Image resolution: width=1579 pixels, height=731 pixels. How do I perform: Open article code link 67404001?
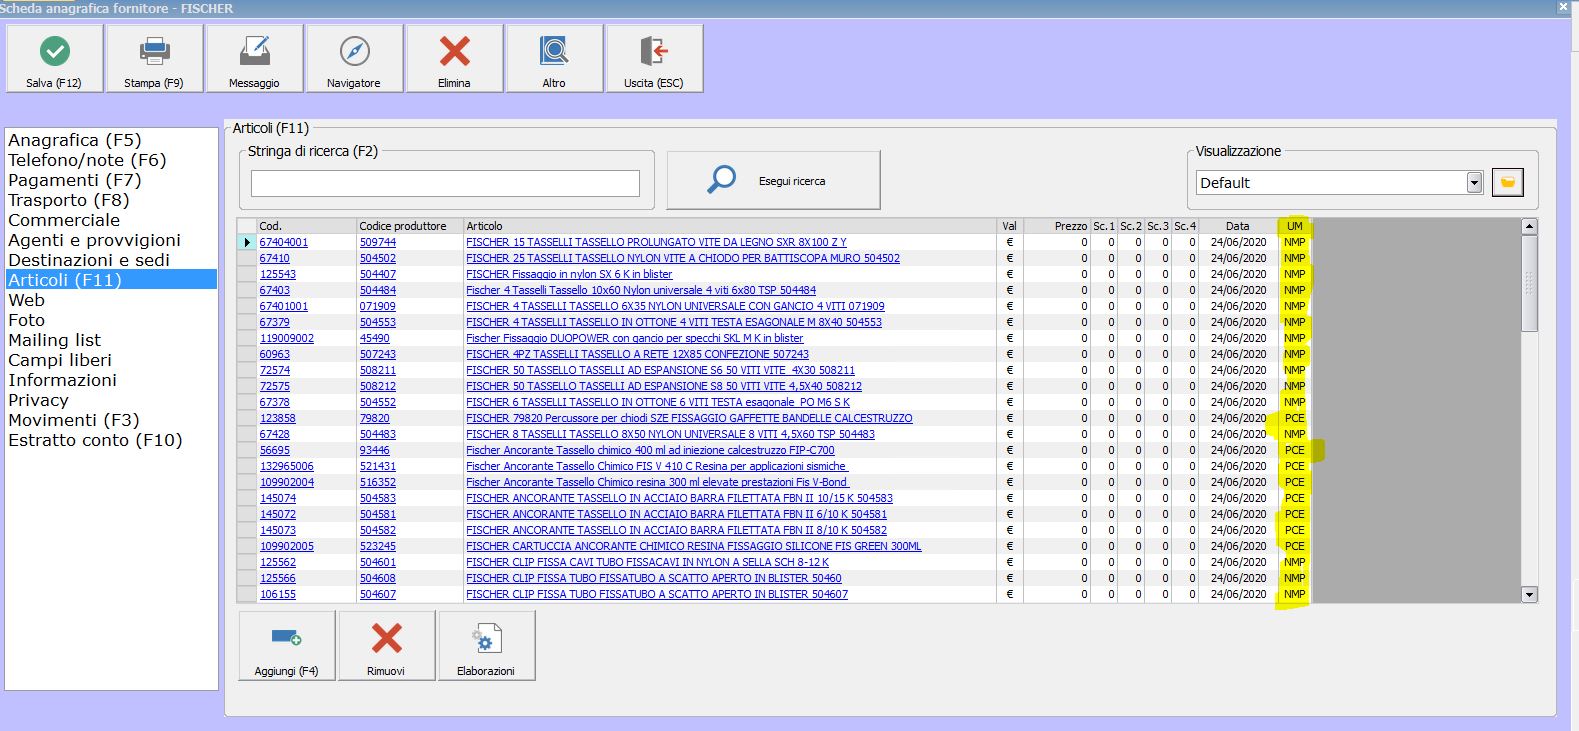click(284, 242)
